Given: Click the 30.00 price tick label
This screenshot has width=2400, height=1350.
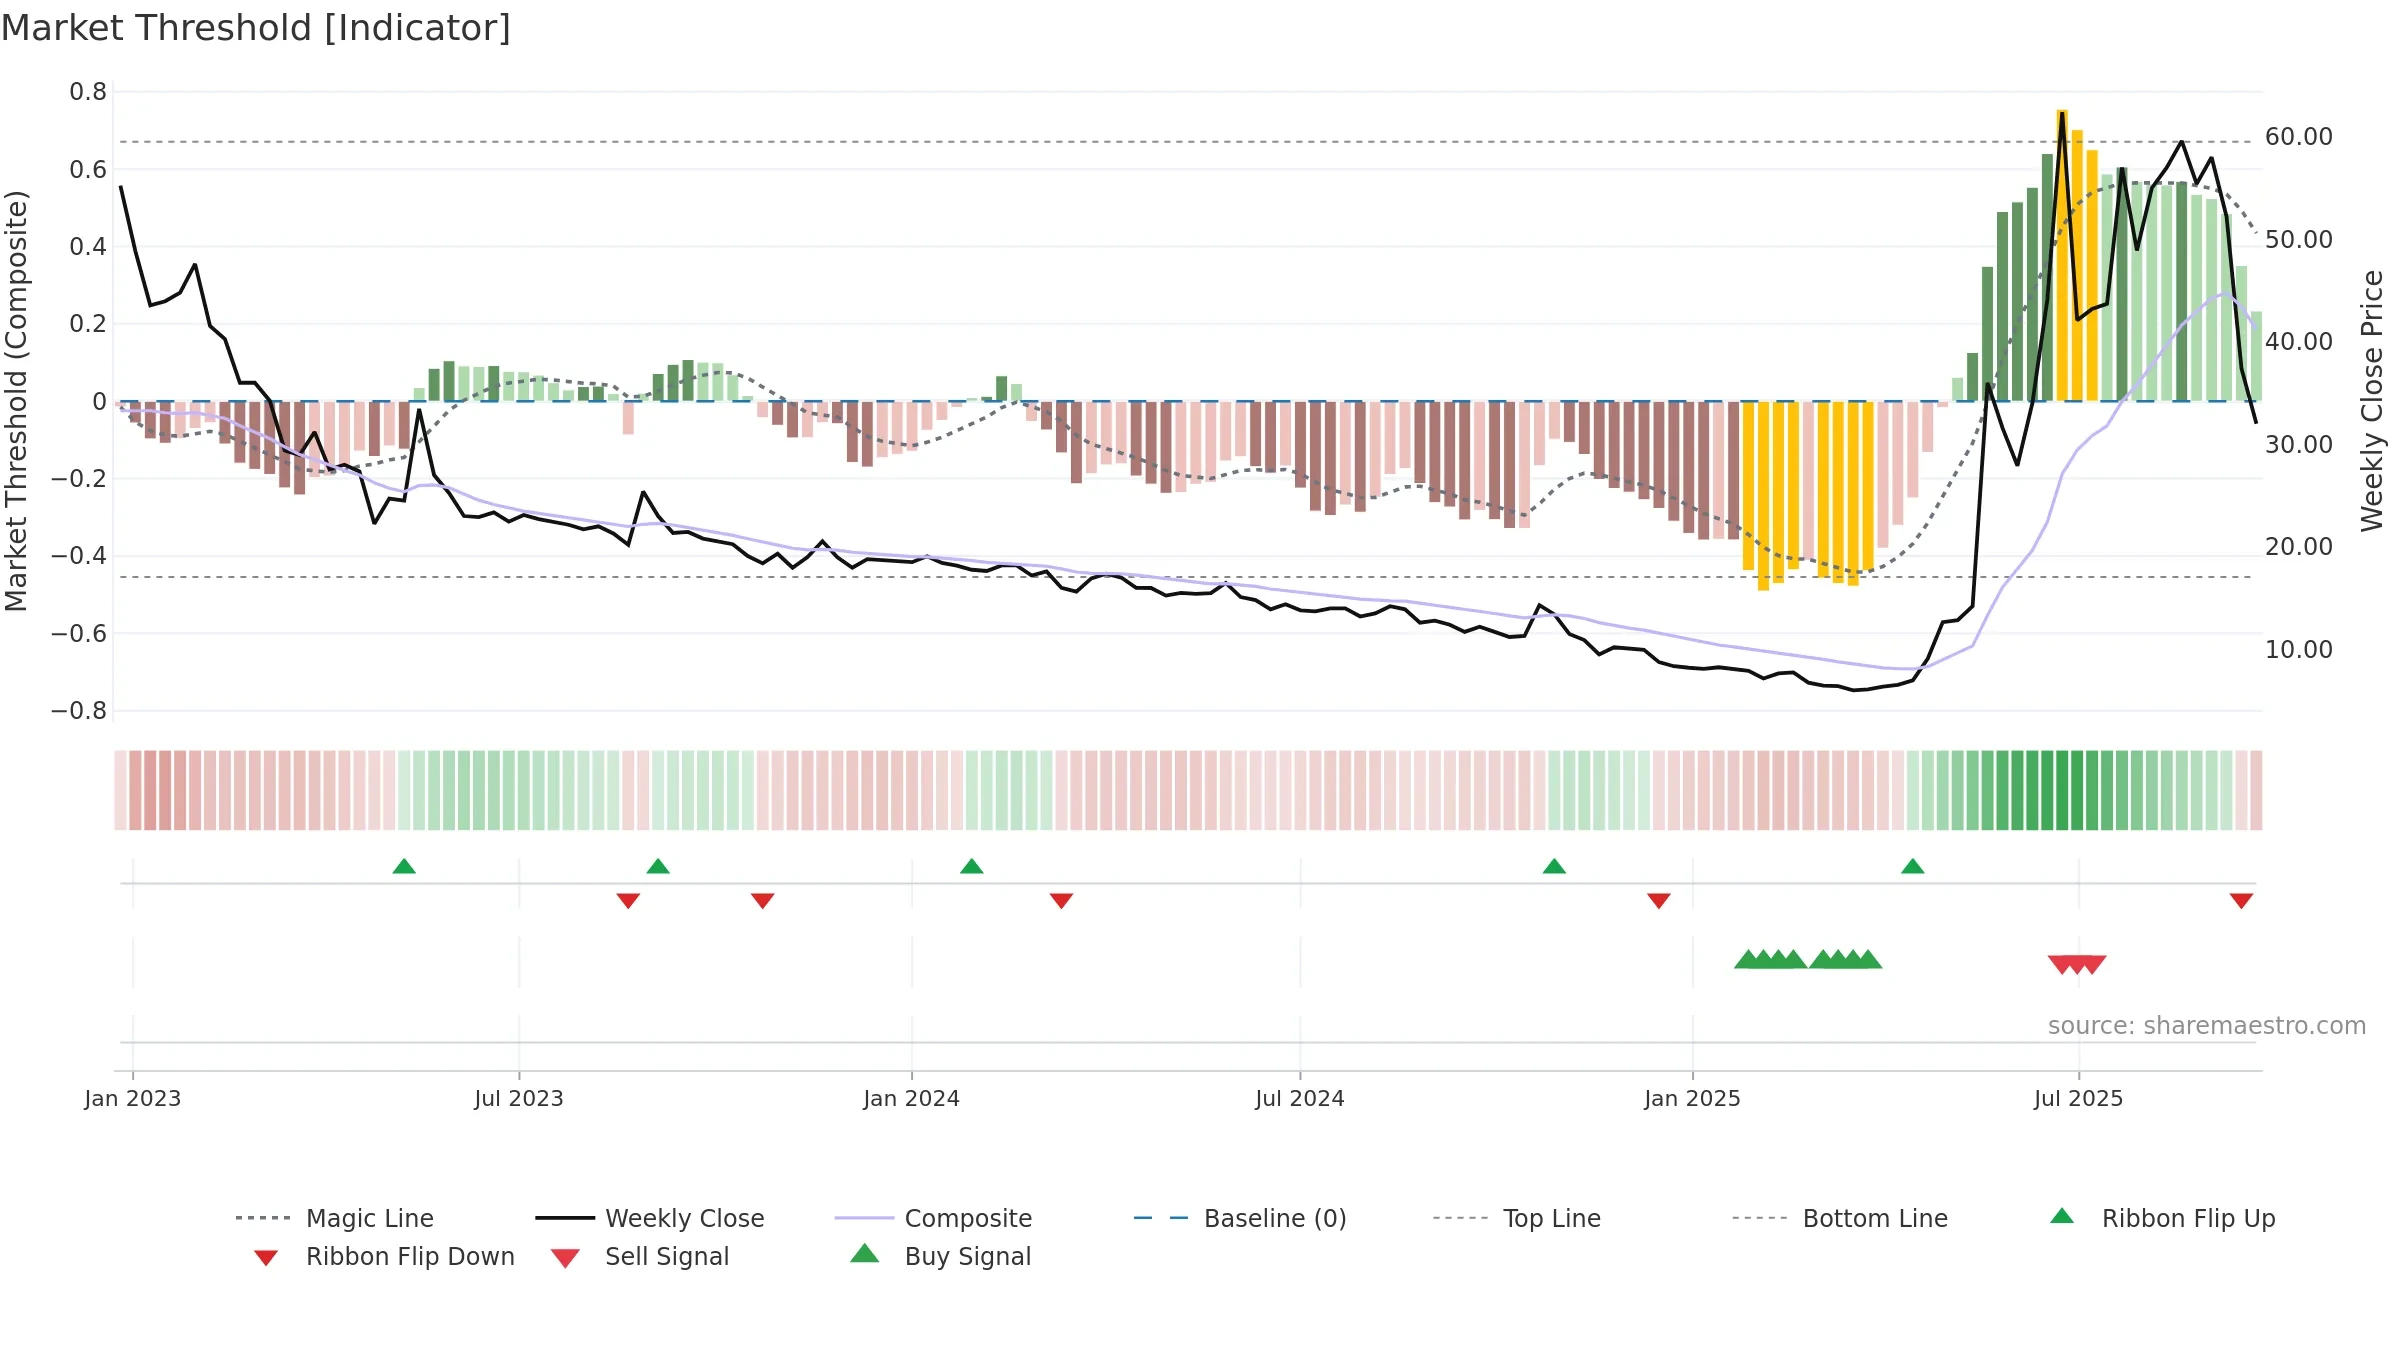Looking at the screenshot, I should 2299,445.
